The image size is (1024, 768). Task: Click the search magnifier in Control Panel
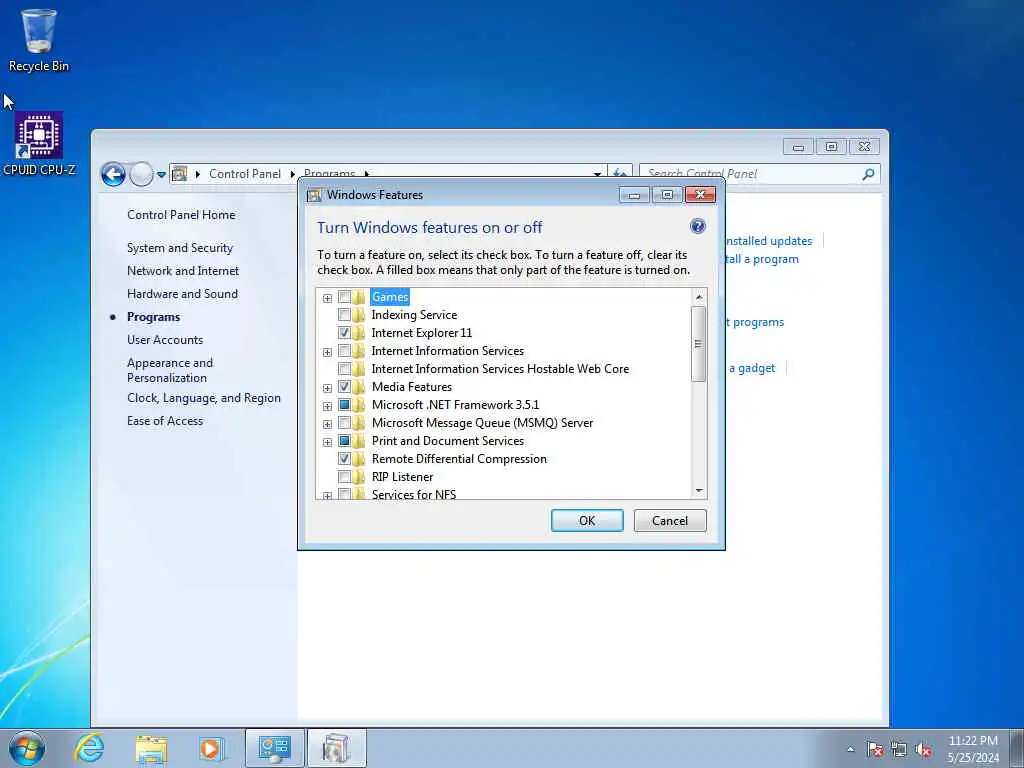tap(868, 174)
